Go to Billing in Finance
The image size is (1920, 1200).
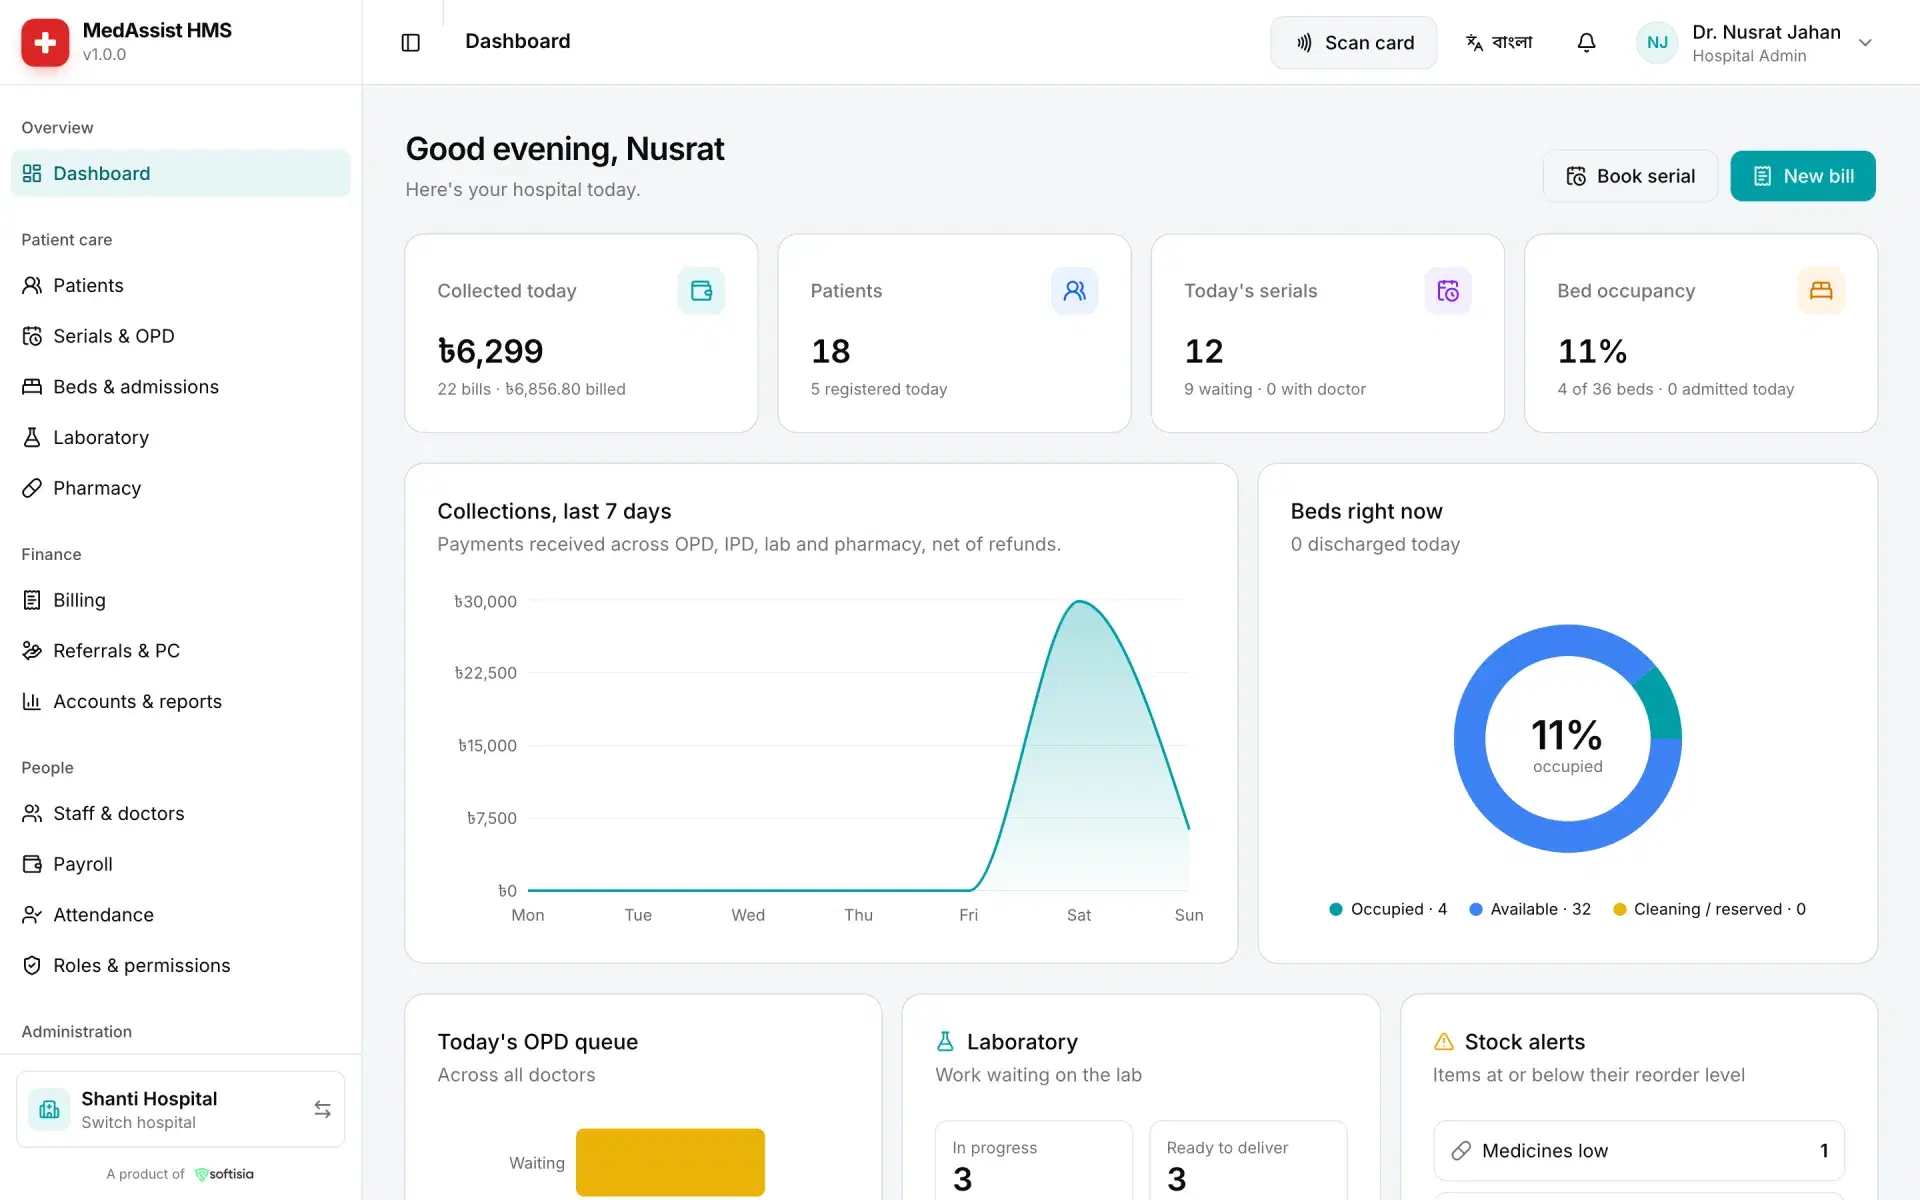pyautogui.click(x=180, y=600)
